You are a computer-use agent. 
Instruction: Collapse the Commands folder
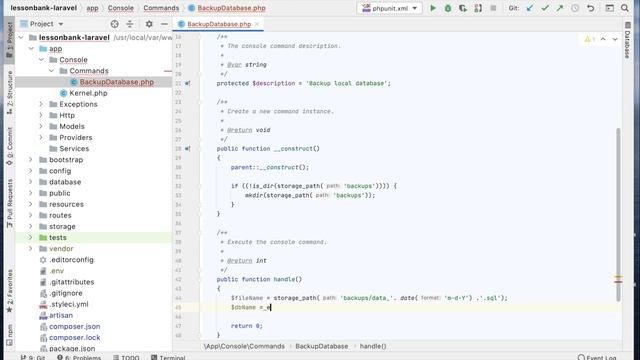point(51,71)
